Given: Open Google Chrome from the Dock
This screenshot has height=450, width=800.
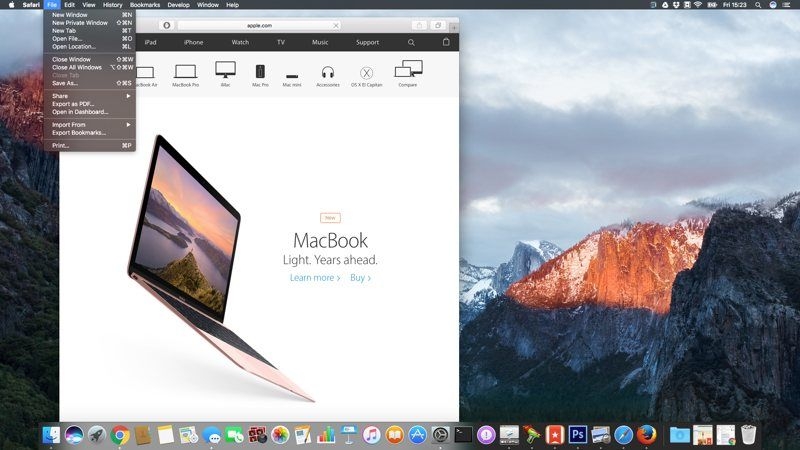Looking at the screenshot, I should (x=119, y=435).
